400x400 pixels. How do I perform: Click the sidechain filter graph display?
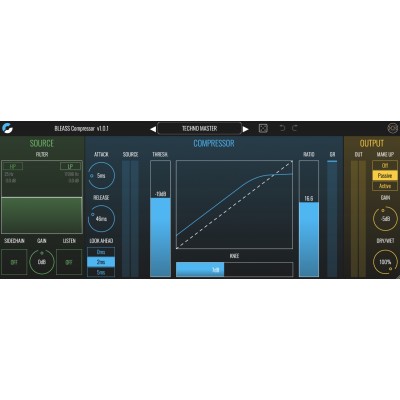(x=42, y=197)
